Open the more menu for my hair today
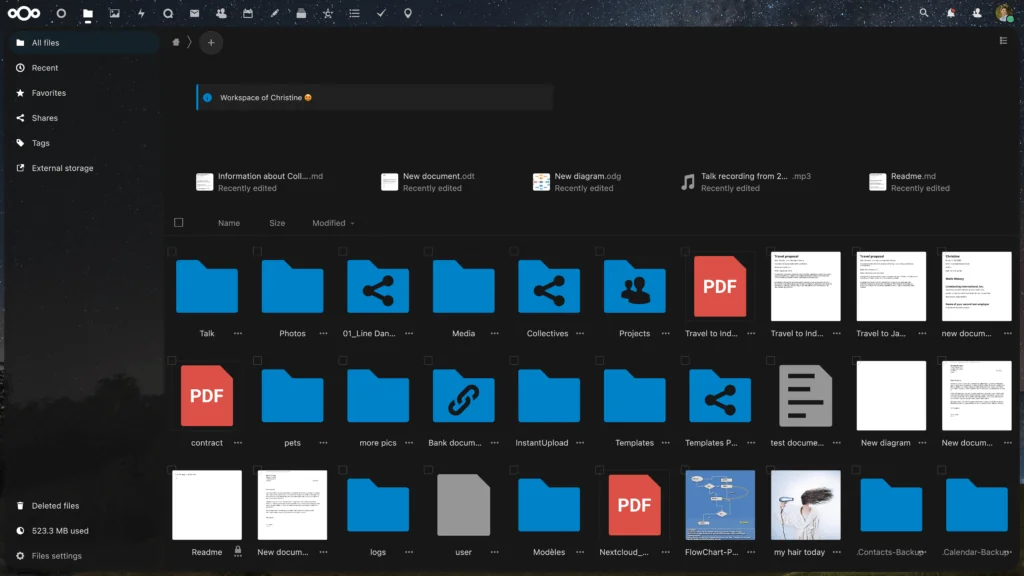1024x576 pixels. pyautogui.click(x=837, y=552)
